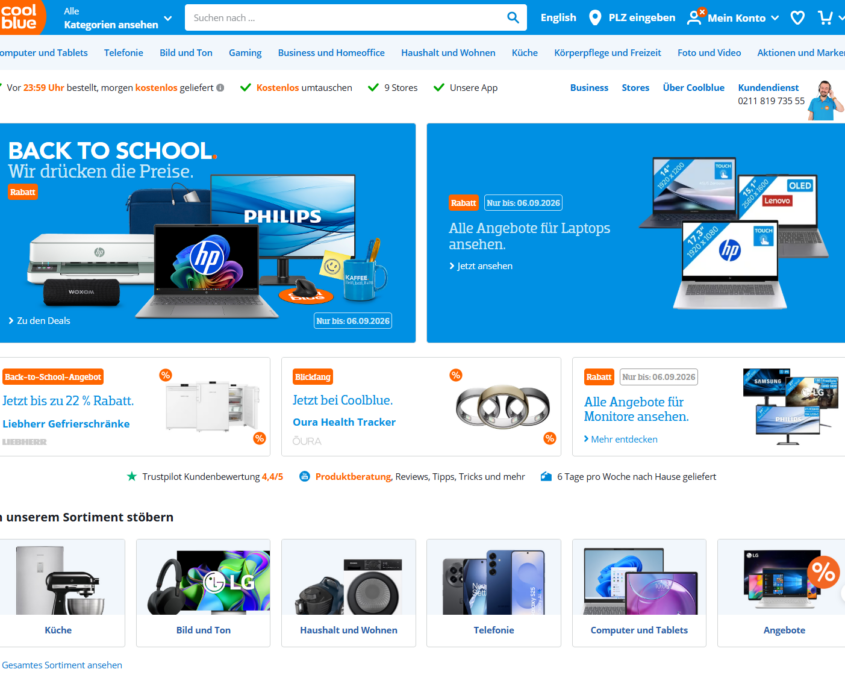Click Trustpilot Kundenbewertung 4,4/5

[x=212, y=476]
